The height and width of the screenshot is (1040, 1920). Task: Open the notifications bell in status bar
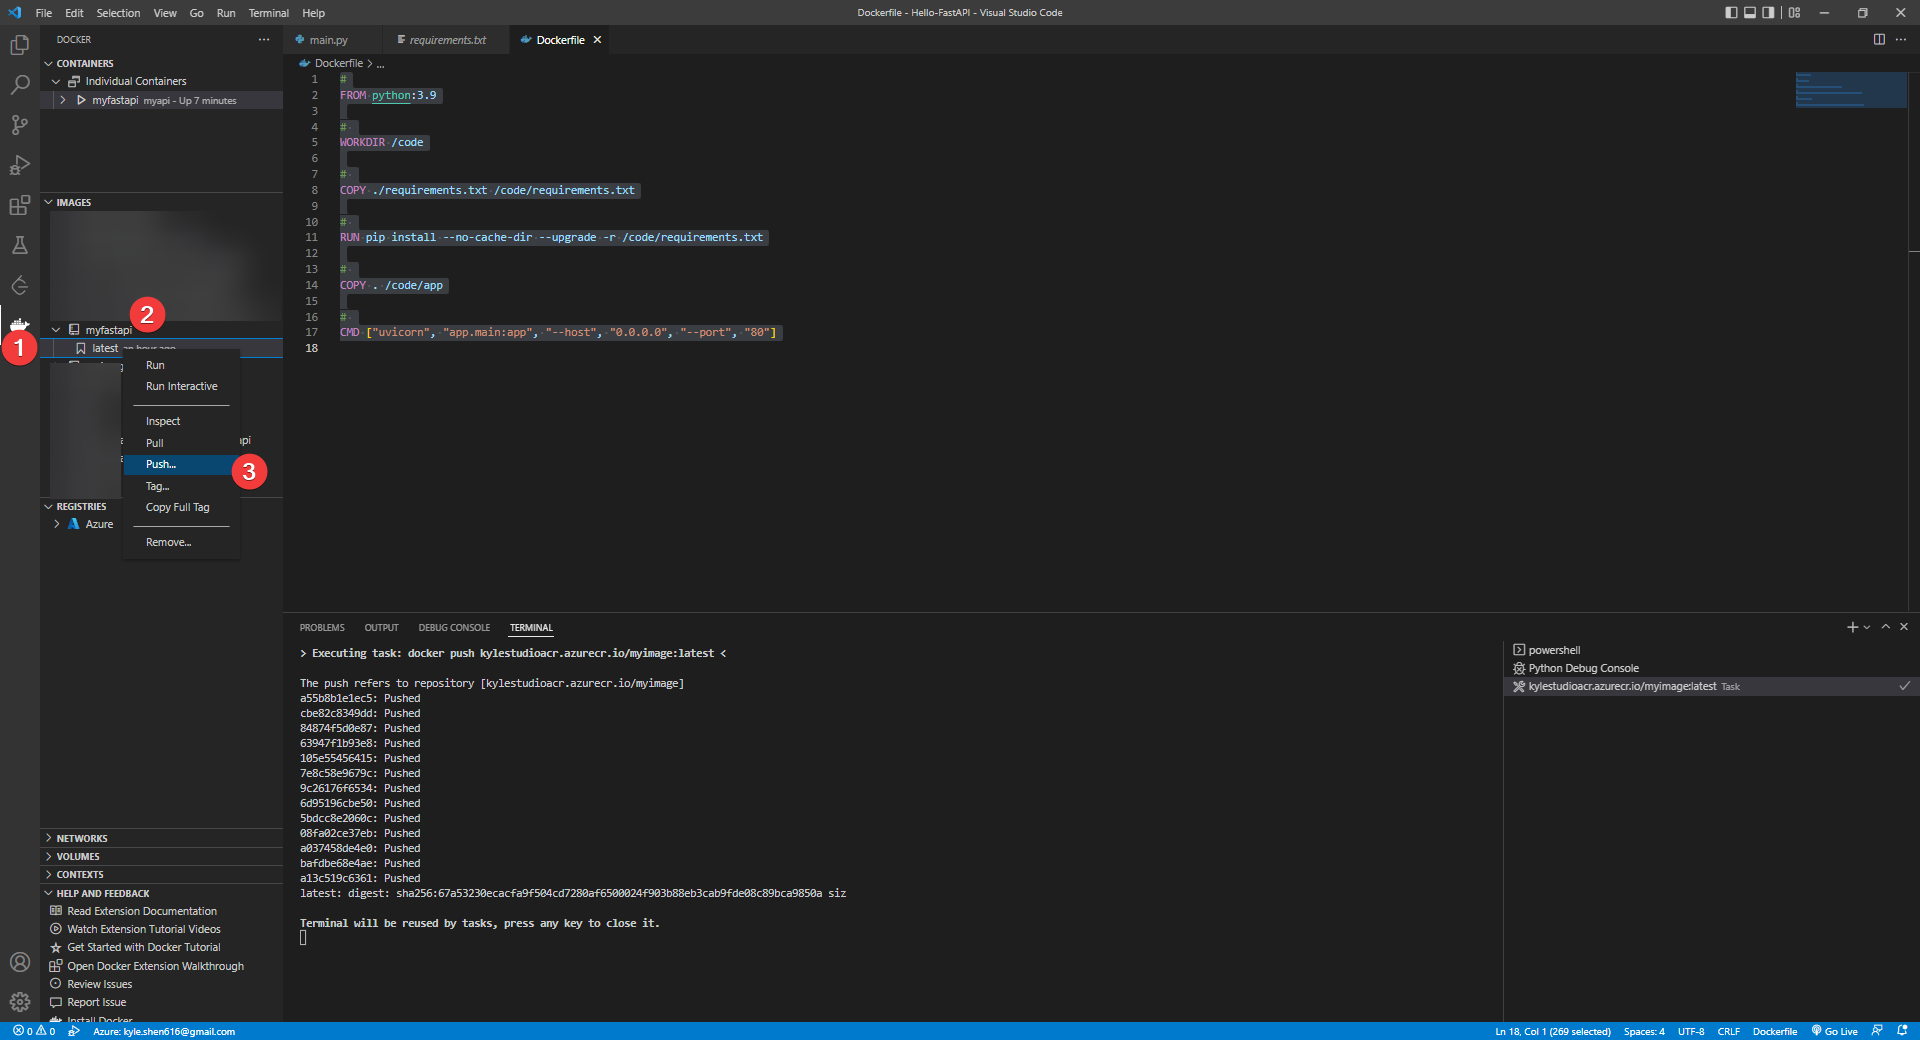pos(1902,1031)
